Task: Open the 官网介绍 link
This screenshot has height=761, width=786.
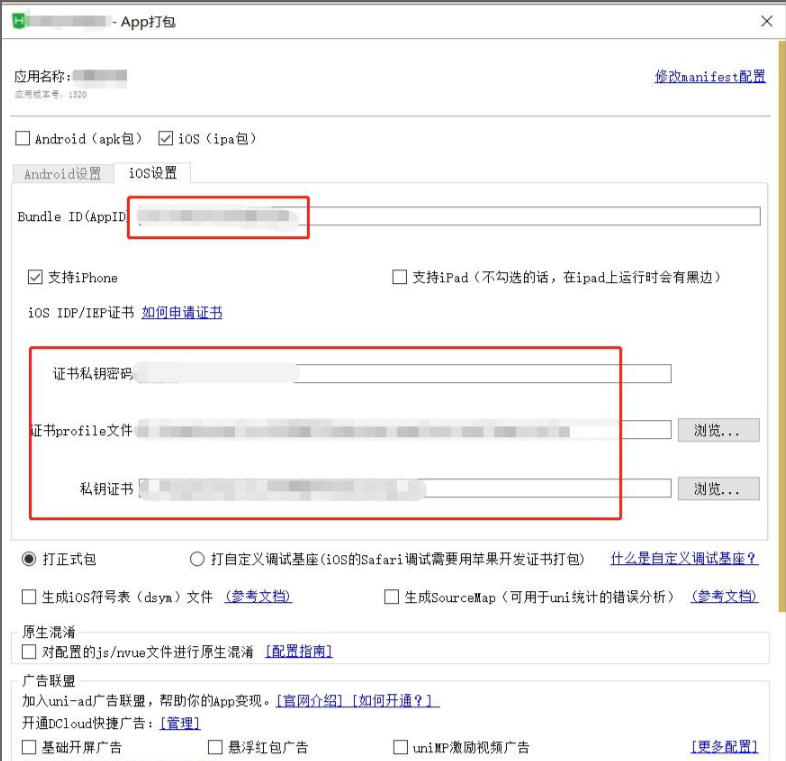Action: [x=309, y=700]
